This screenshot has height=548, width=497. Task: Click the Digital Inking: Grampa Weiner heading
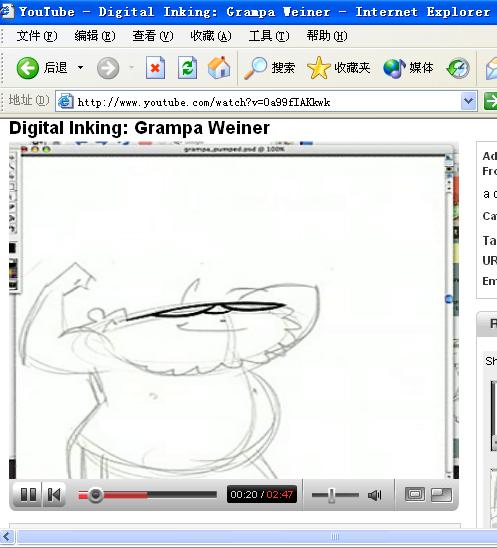point(139,128)
